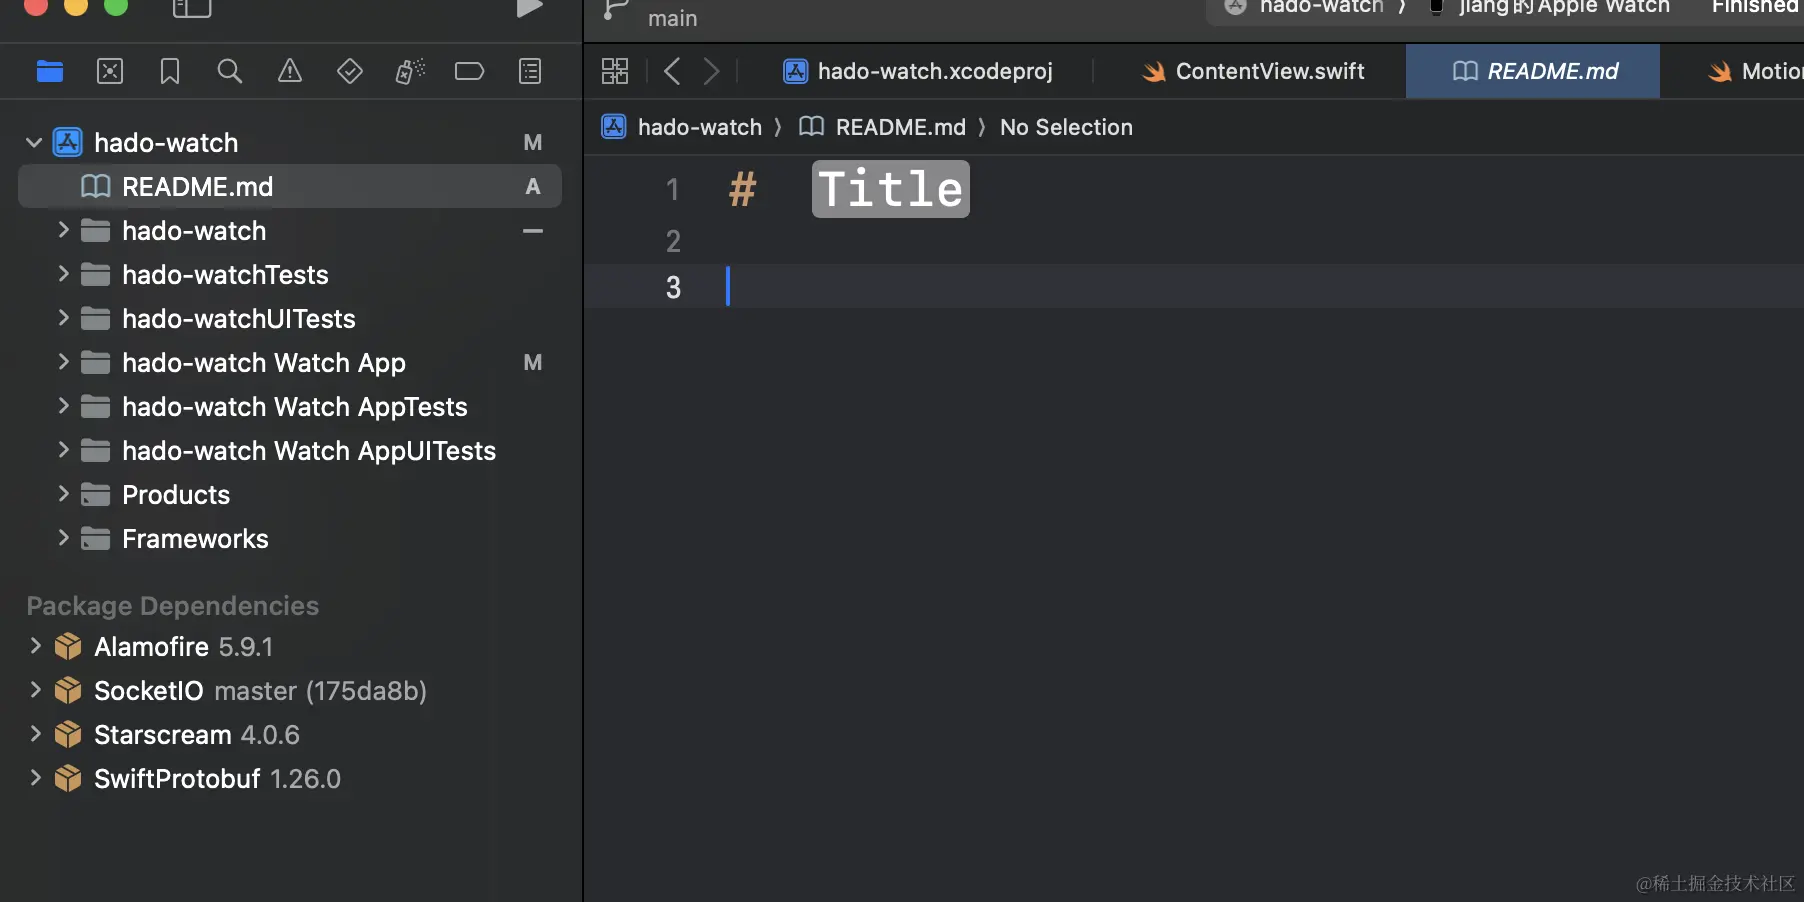Open the Source Control navigator

[110, 71]
